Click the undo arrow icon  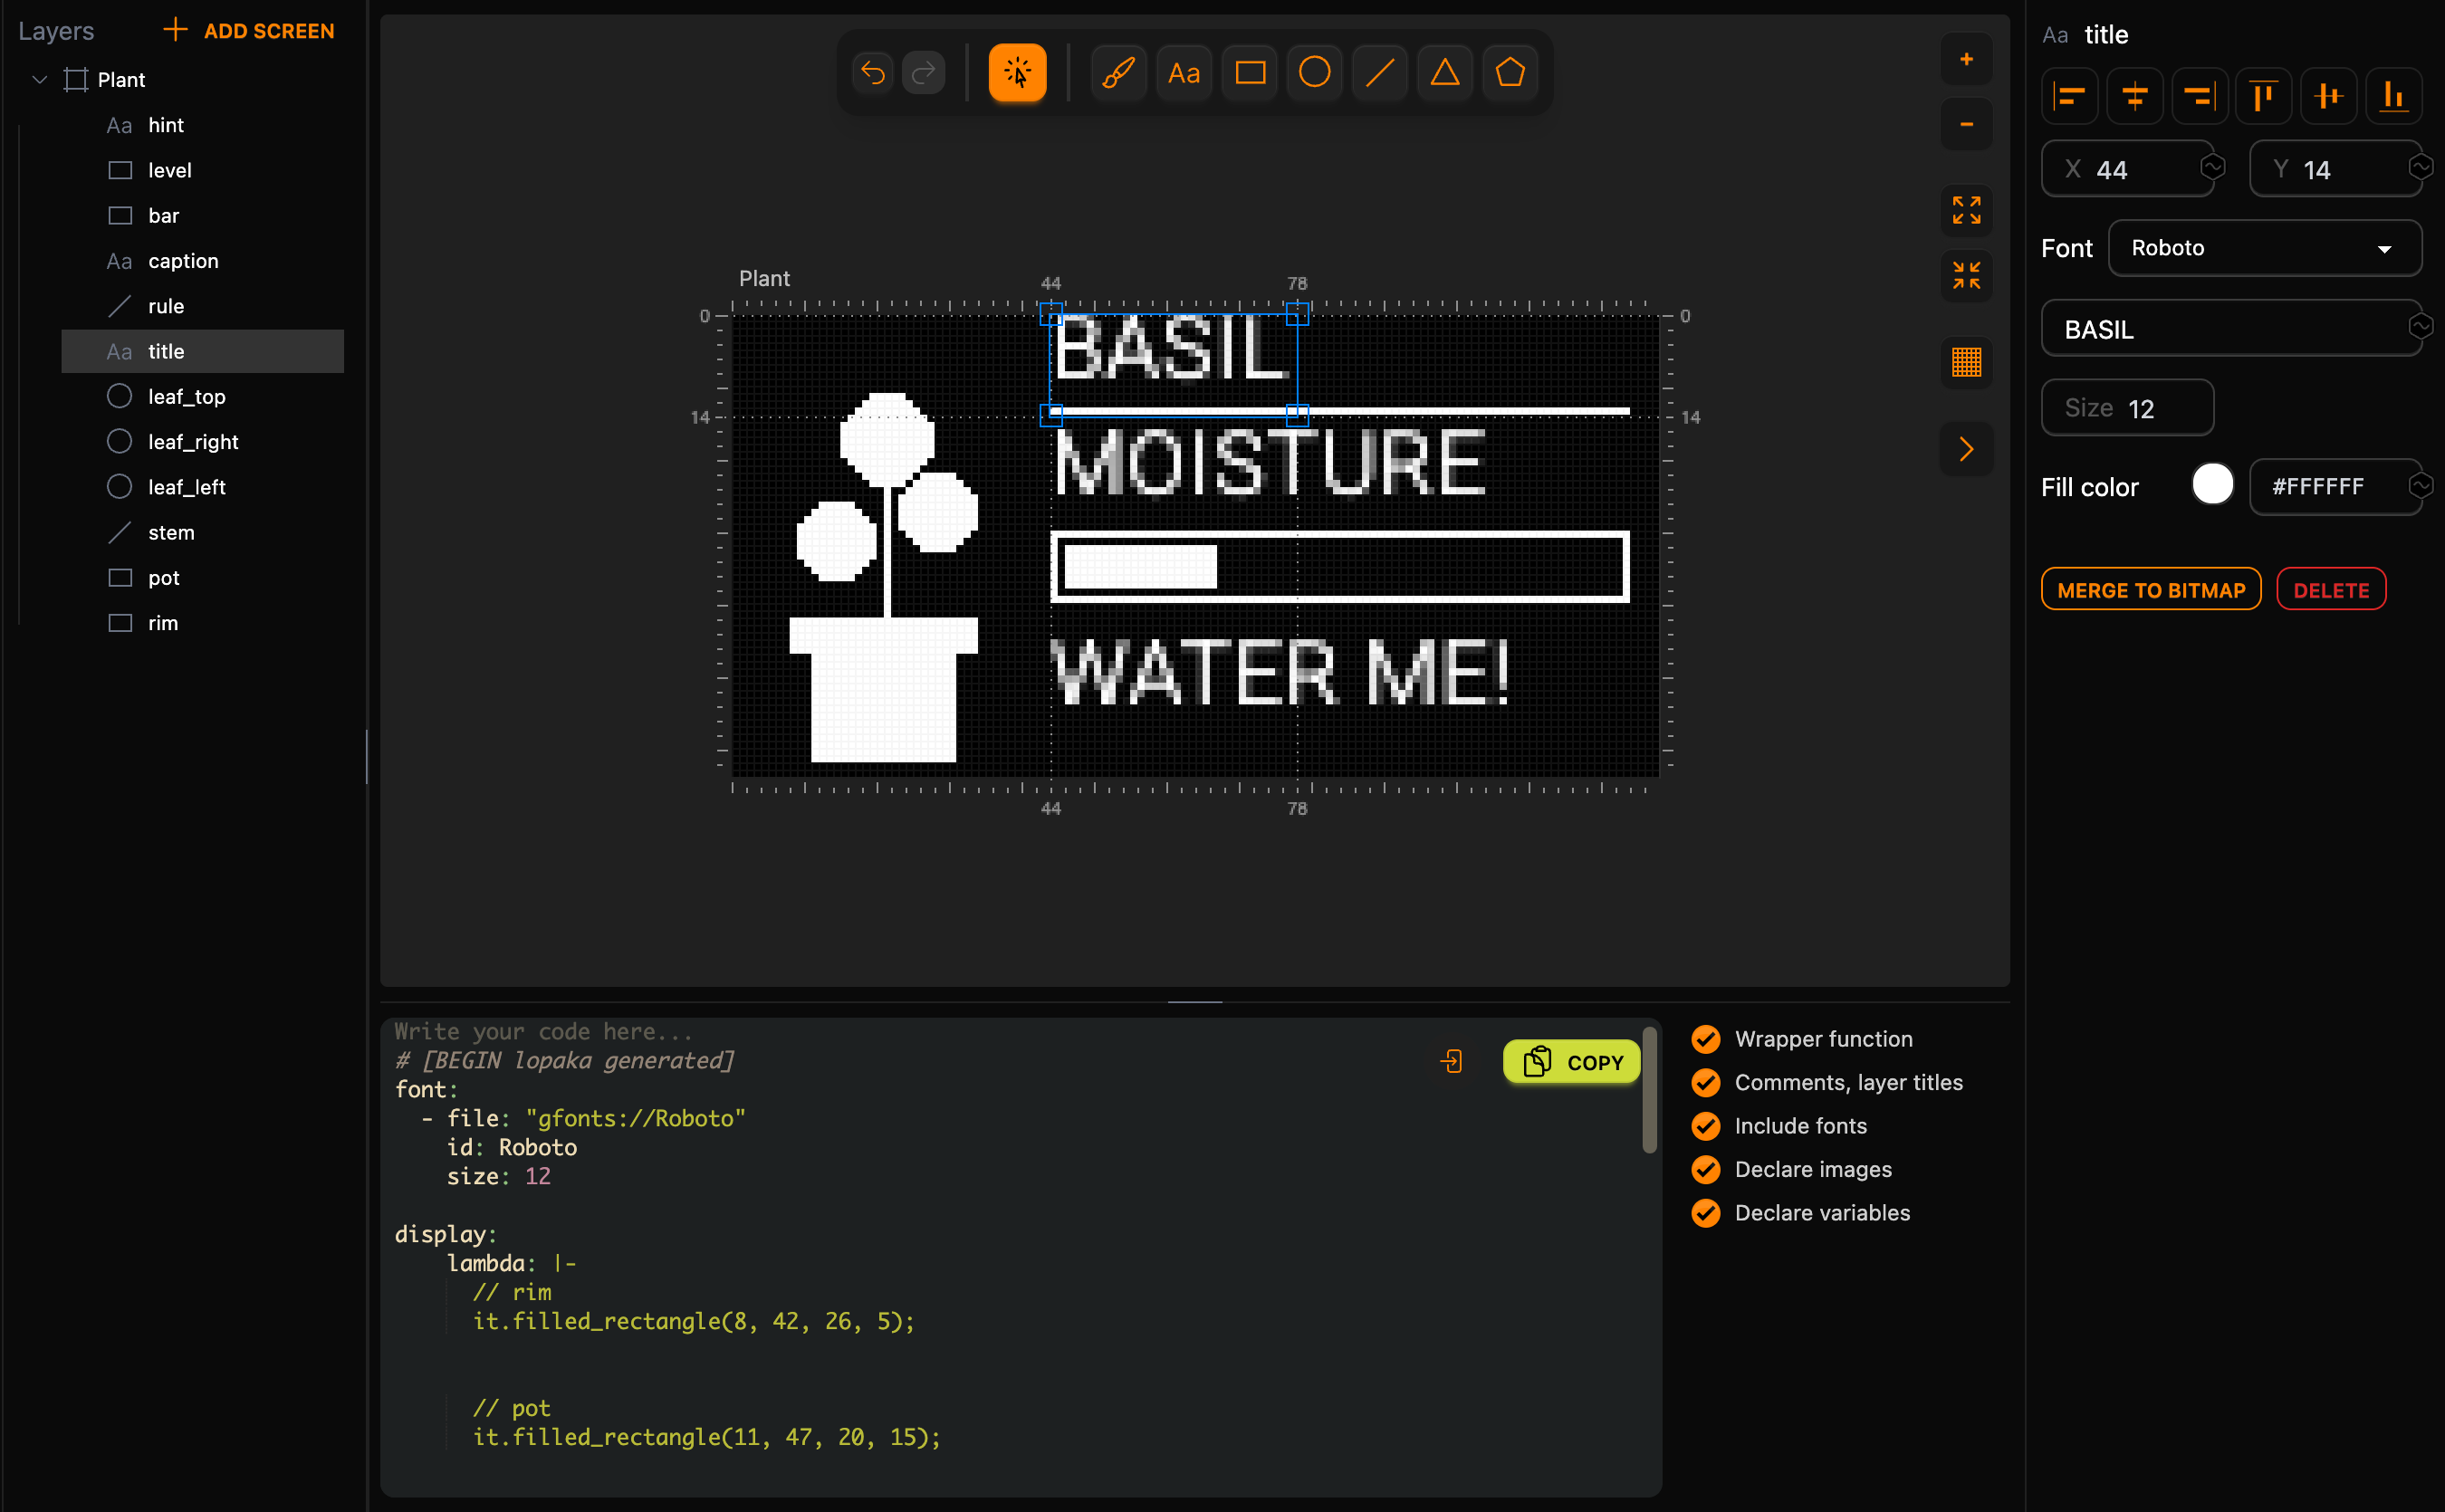coord(873,73)
